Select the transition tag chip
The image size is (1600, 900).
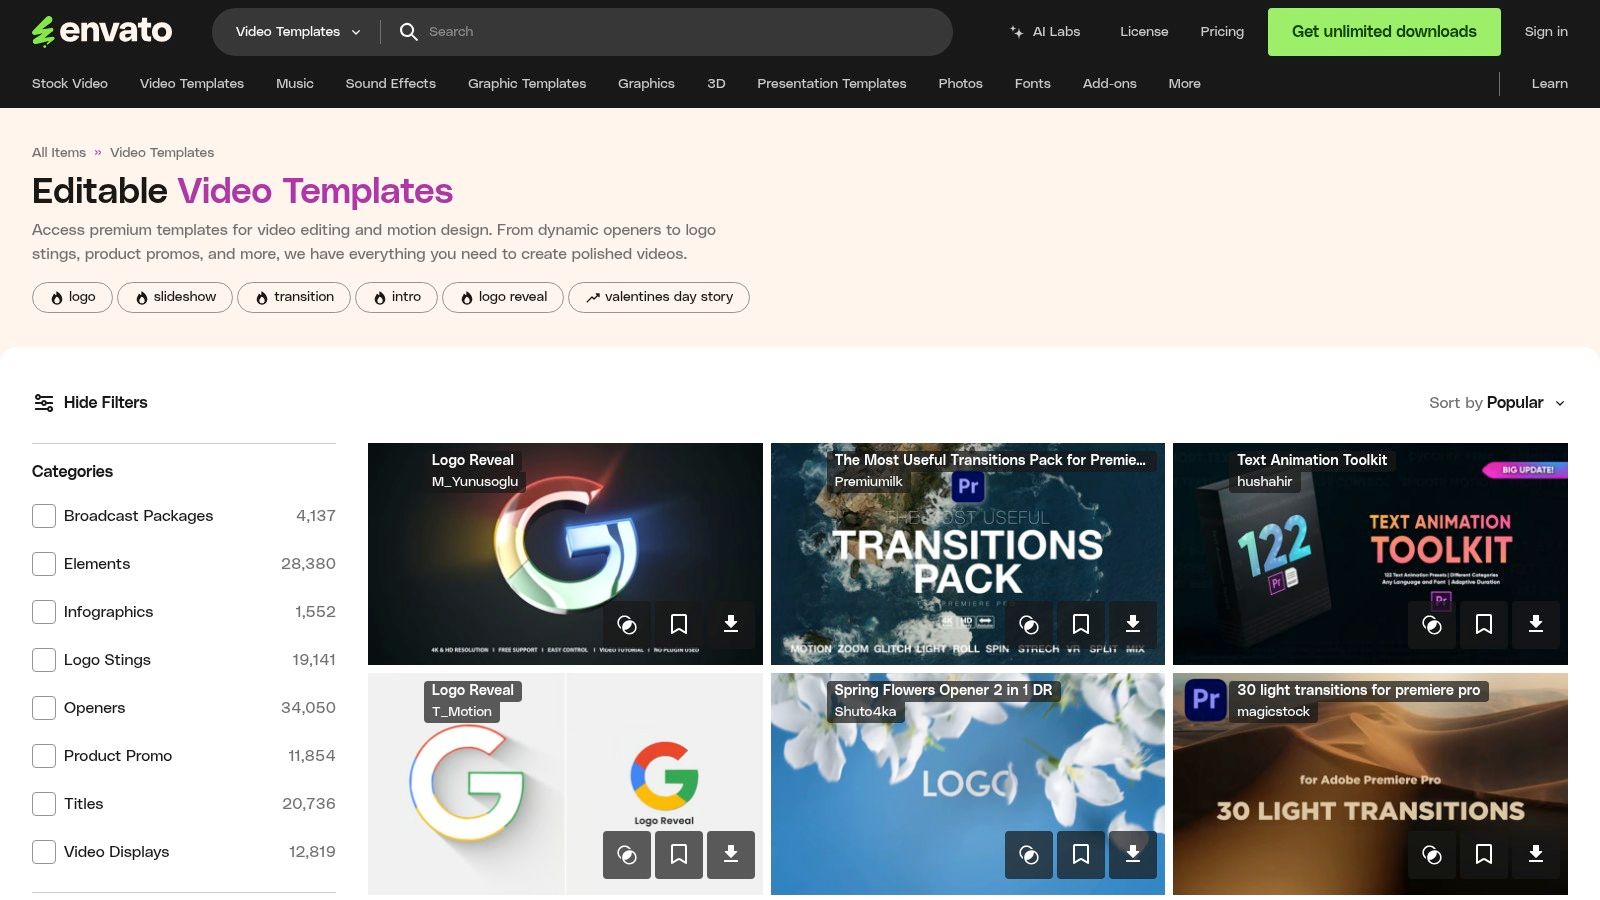294,297
